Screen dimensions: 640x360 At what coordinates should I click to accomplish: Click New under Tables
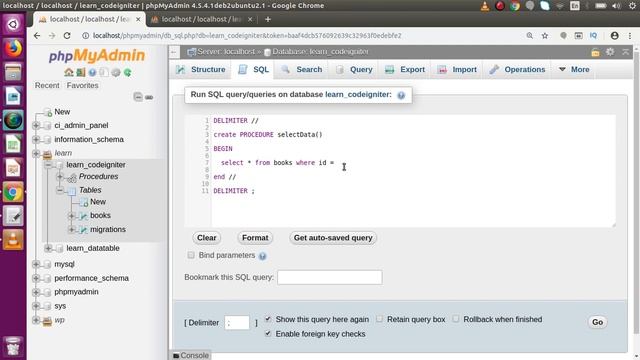pyautogui.click(x=98, y=202)
